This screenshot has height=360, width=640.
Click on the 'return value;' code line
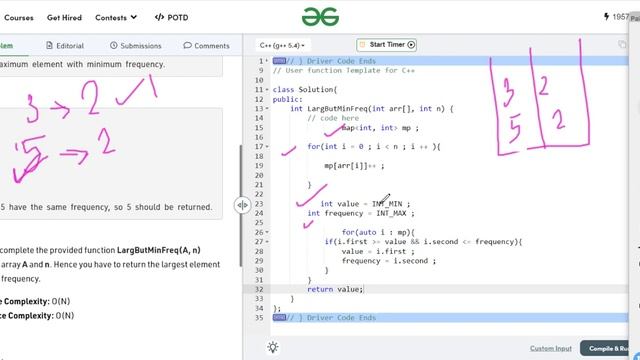click(x=335, y=289)
